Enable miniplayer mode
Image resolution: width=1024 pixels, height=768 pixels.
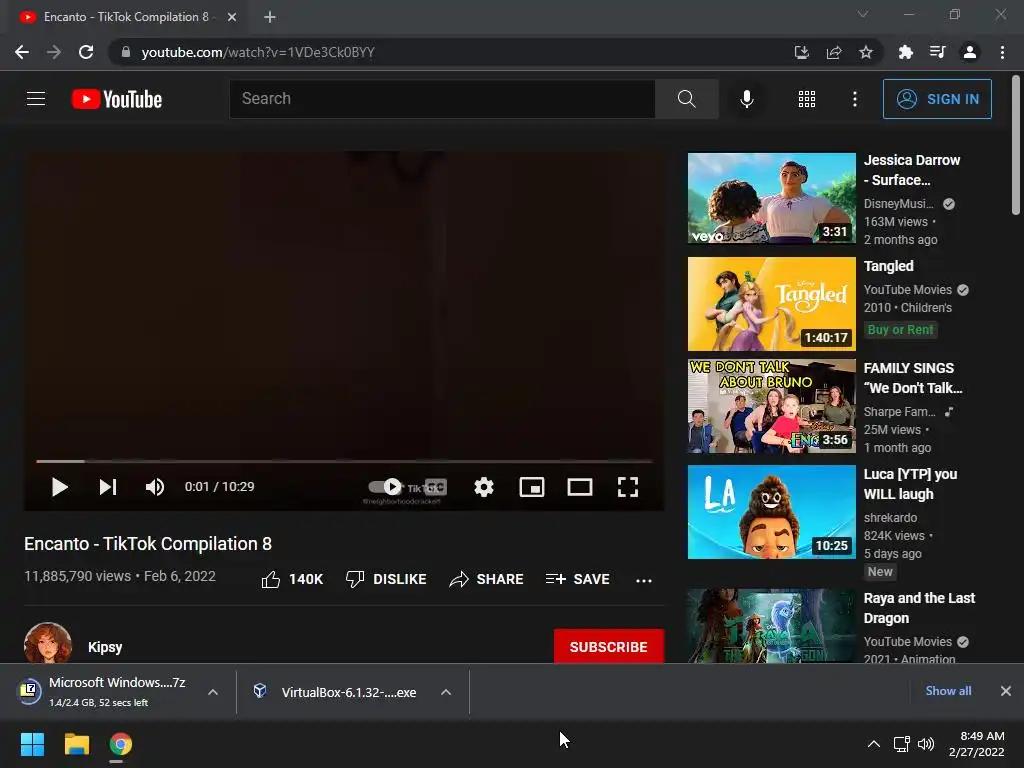click(532, 487)
